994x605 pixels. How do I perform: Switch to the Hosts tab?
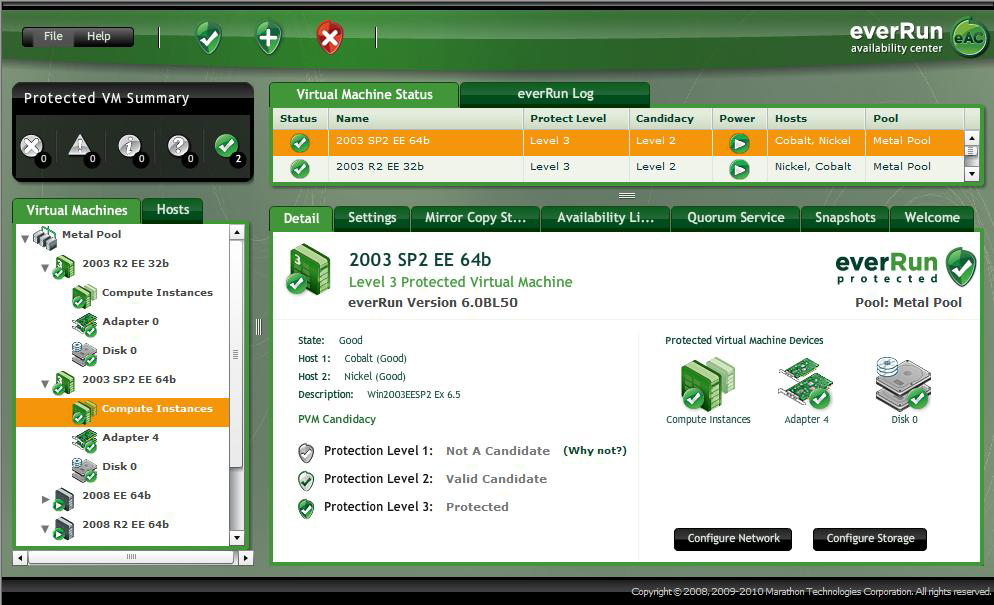click(172, 209)
